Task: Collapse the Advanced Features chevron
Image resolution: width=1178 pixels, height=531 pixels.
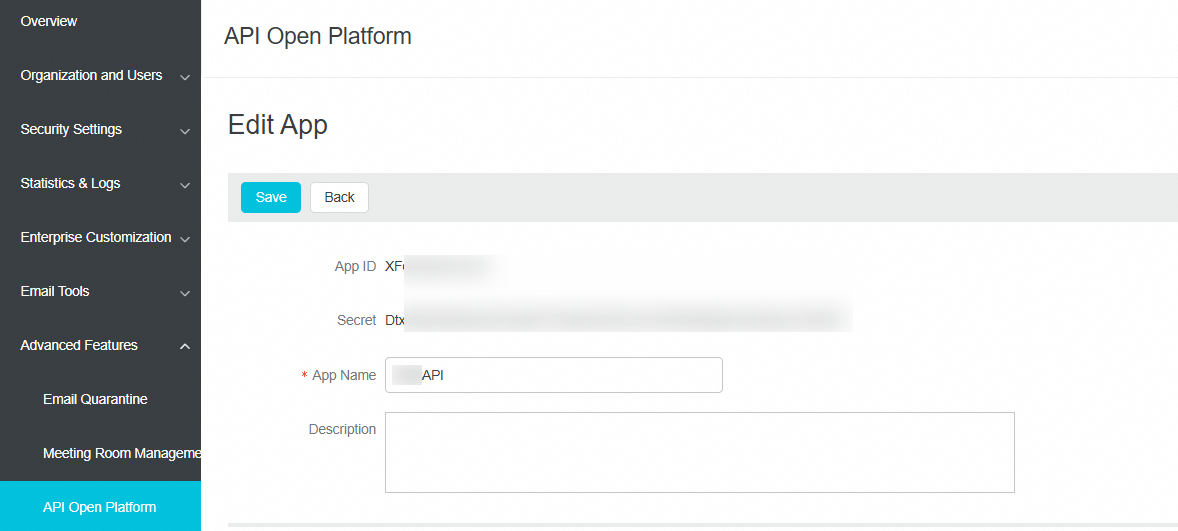Action: pos(185,346)
